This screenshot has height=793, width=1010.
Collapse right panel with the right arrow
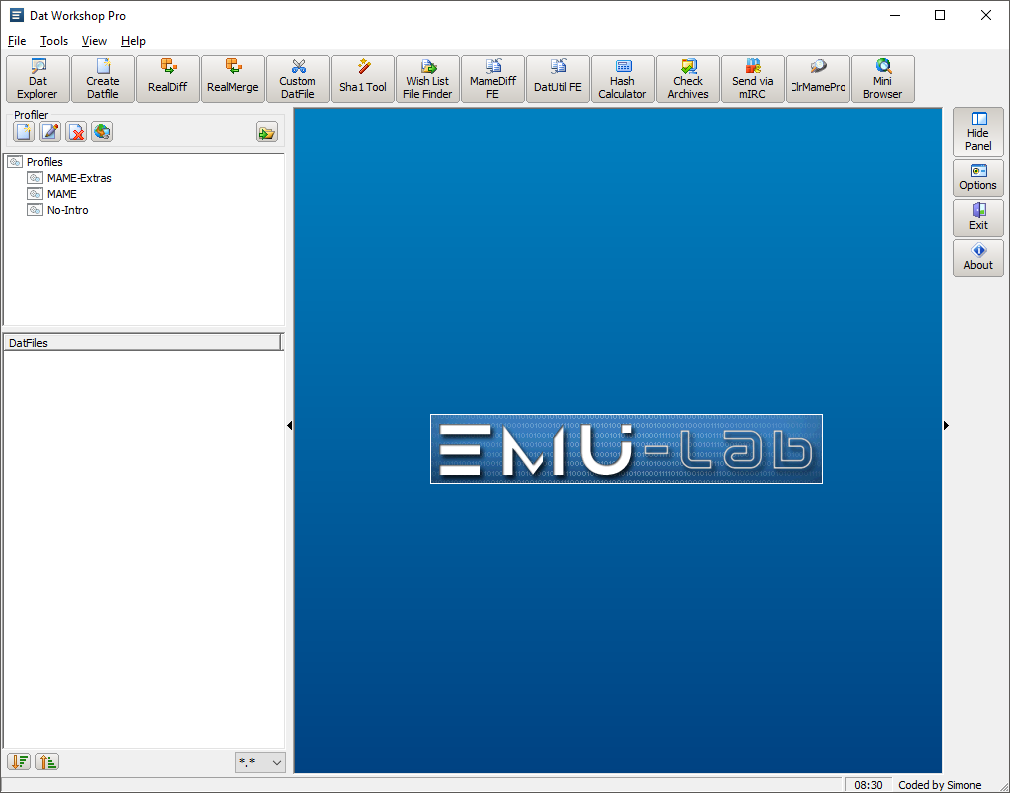[x=946, y=425]
